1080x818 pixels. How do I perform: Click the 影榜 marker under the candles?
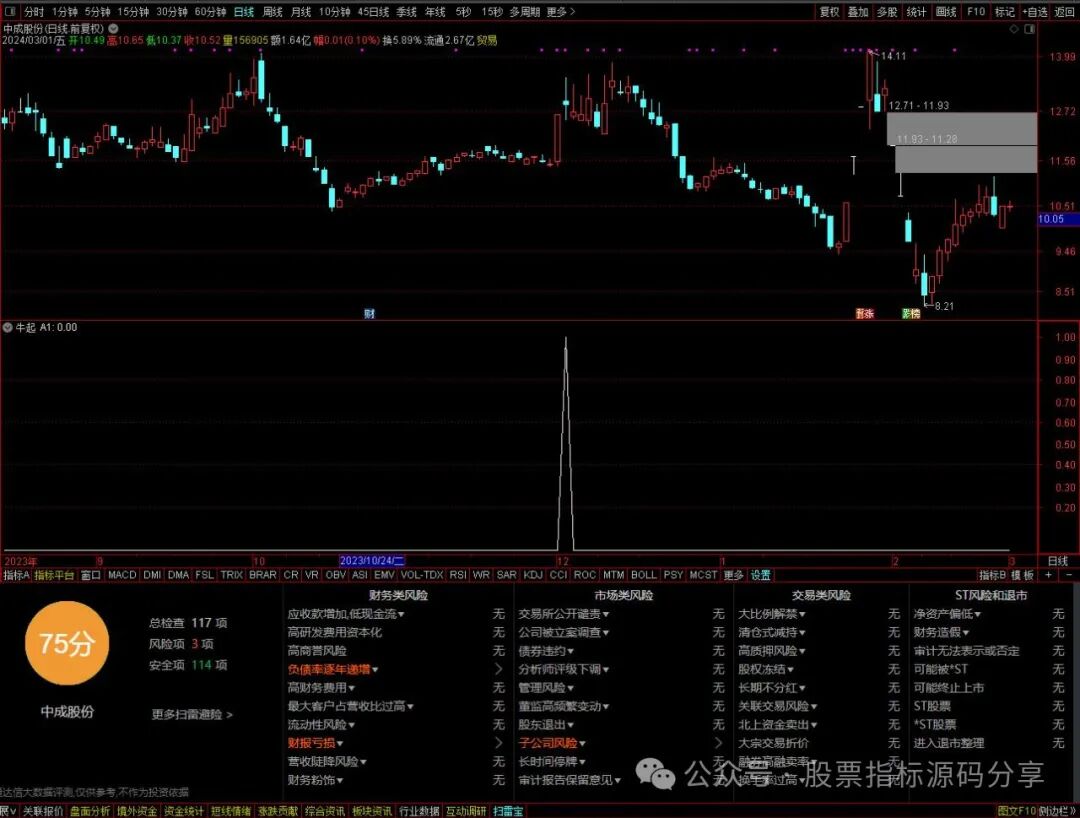pos(911,314)
